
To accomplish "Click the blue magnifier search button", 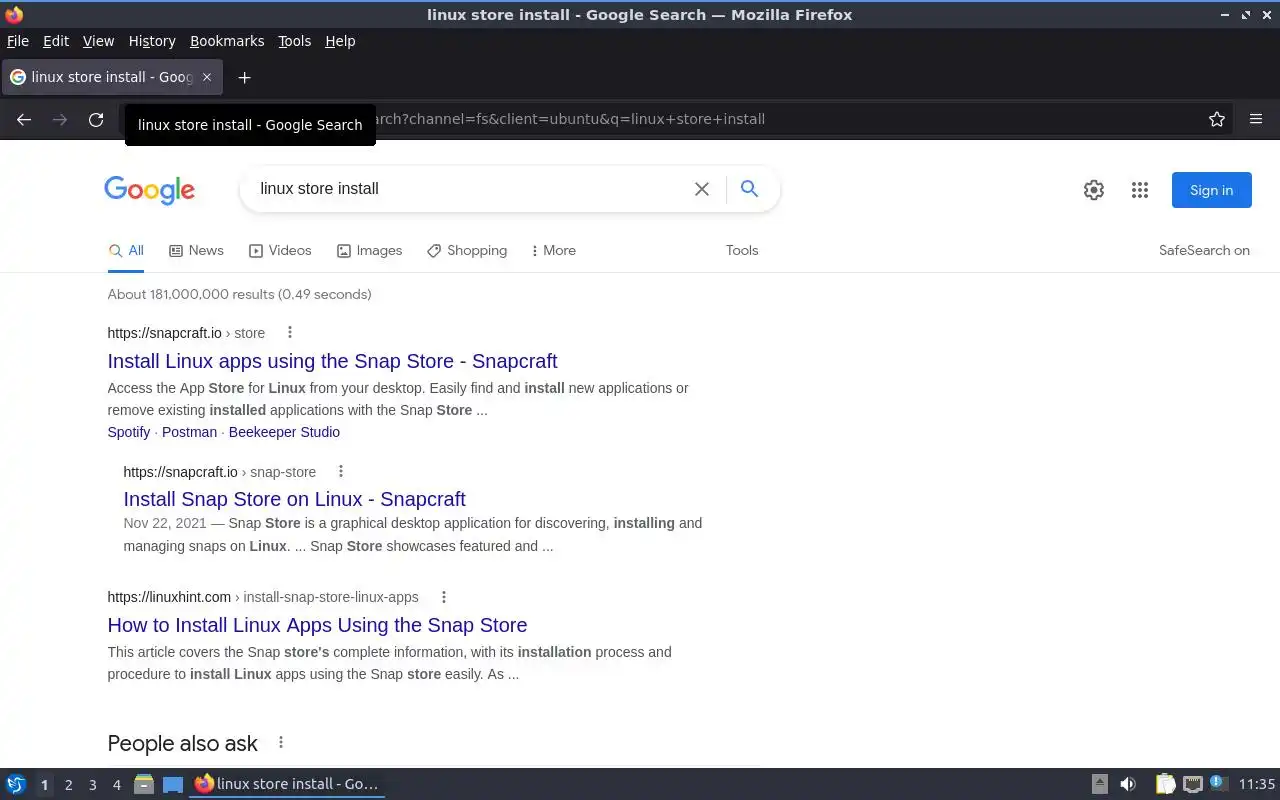I will point(749,188).
